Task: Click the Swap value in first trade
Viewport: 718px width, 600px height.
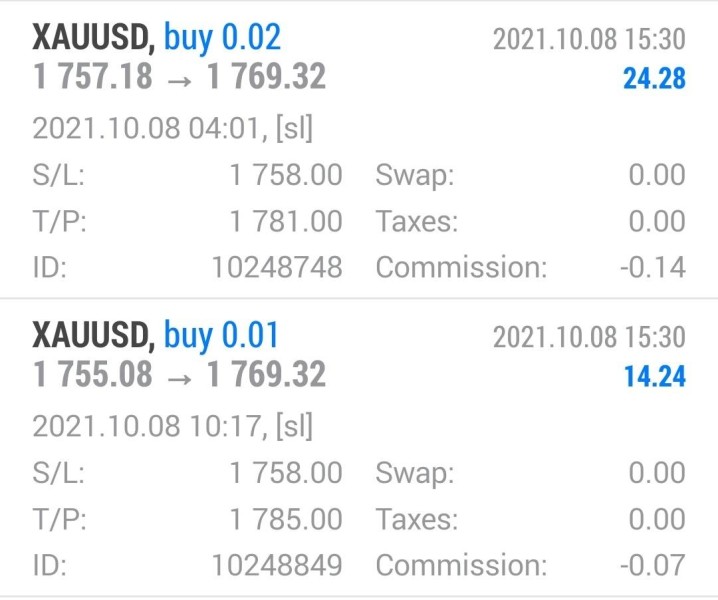Action: 657,175
